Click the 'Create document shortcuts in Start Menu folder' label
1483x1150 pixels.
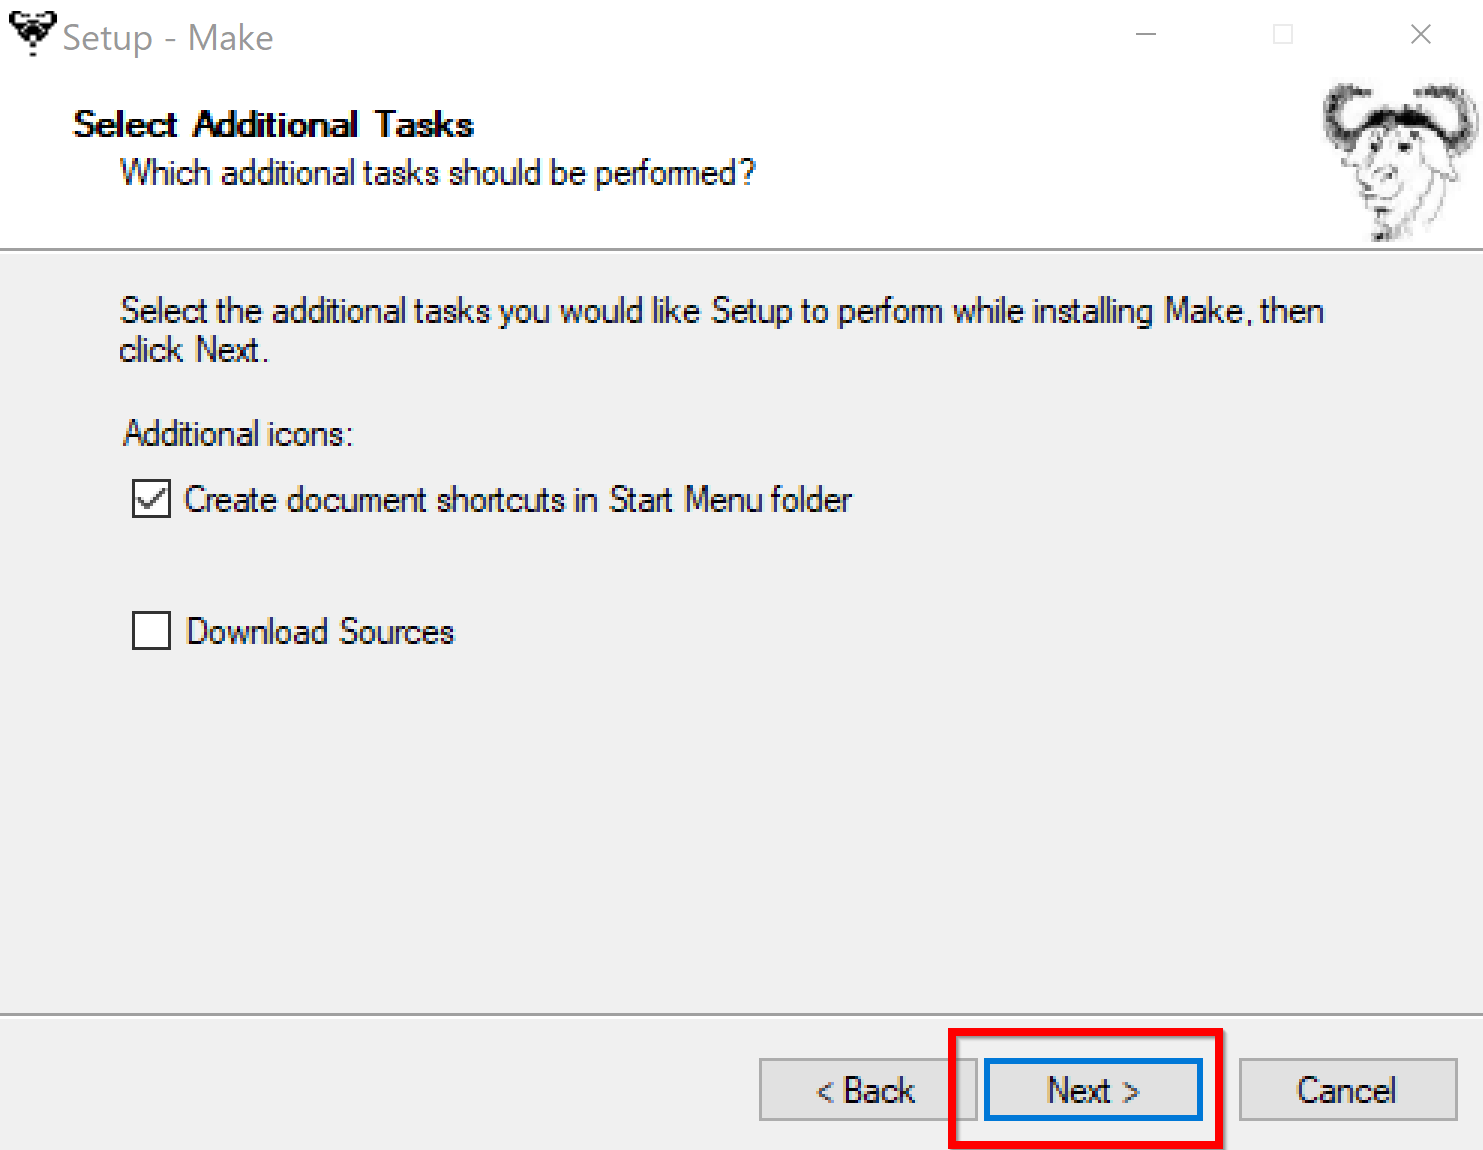tap(517, 499)
